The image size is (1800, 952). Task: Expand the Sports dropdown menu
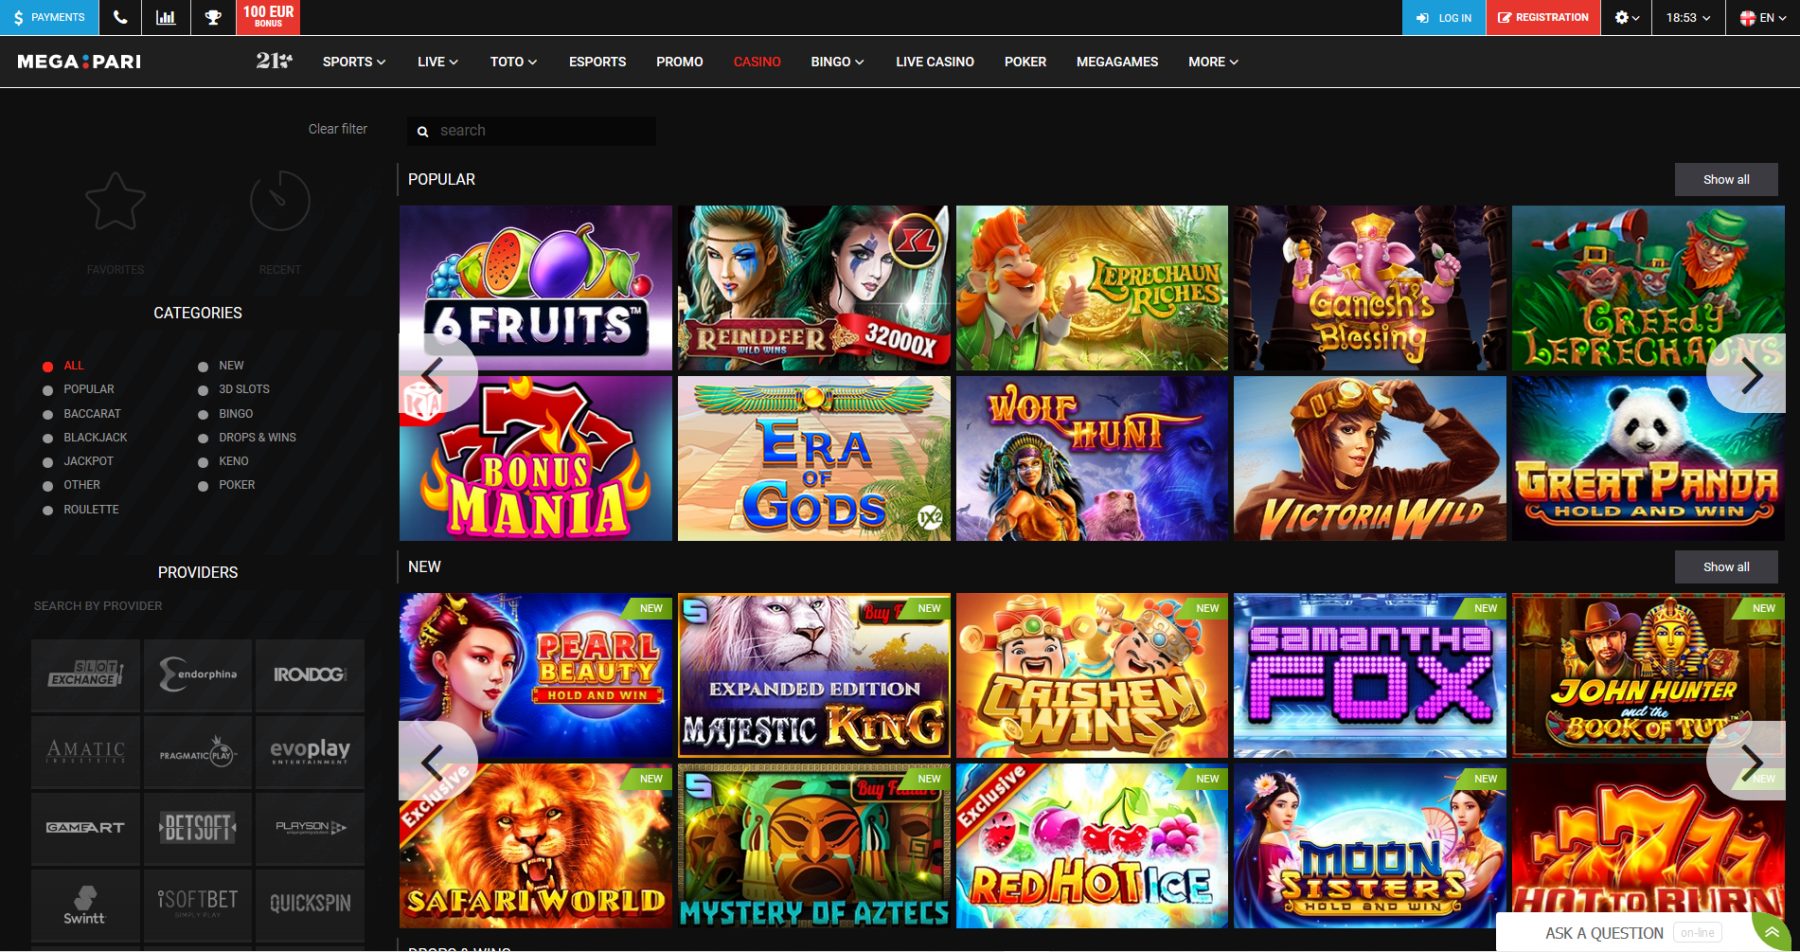[353, 62]
